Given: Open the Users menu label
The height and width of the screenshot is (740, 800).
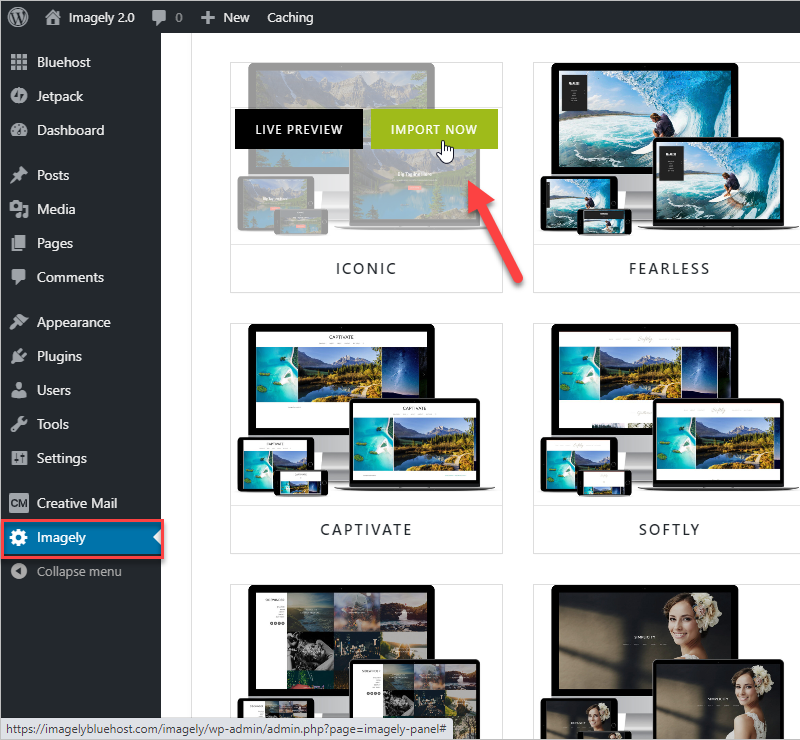Looking at the screenshot, I should [x=54, y=390].
